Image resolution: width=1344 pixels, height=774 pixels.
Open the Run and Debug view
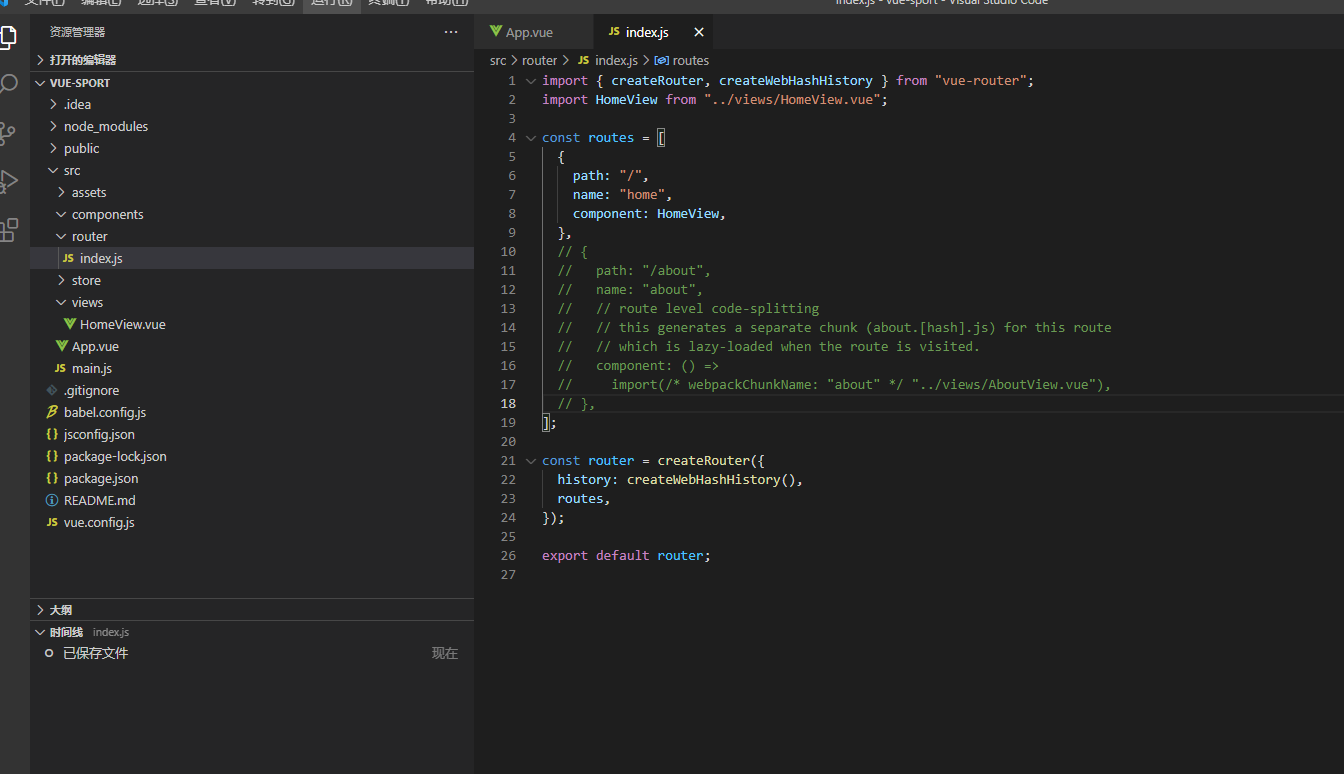[x=8, y=181]
